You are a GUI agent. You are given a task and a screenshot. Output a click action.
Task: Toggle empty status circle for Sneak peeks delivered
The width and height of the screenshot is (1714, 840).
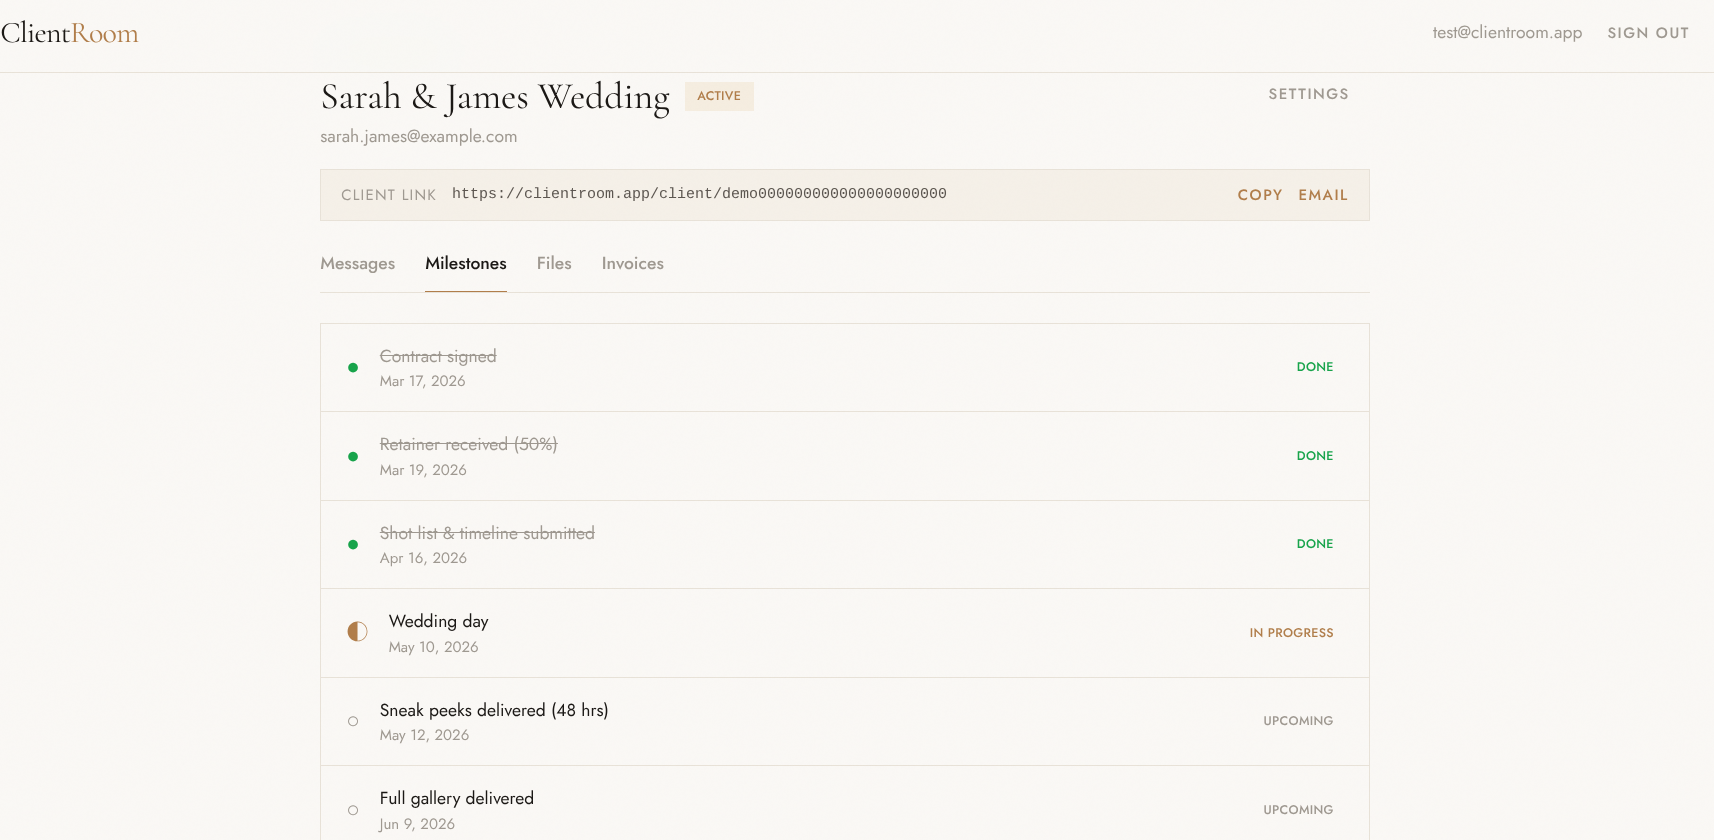coord(353,721)
